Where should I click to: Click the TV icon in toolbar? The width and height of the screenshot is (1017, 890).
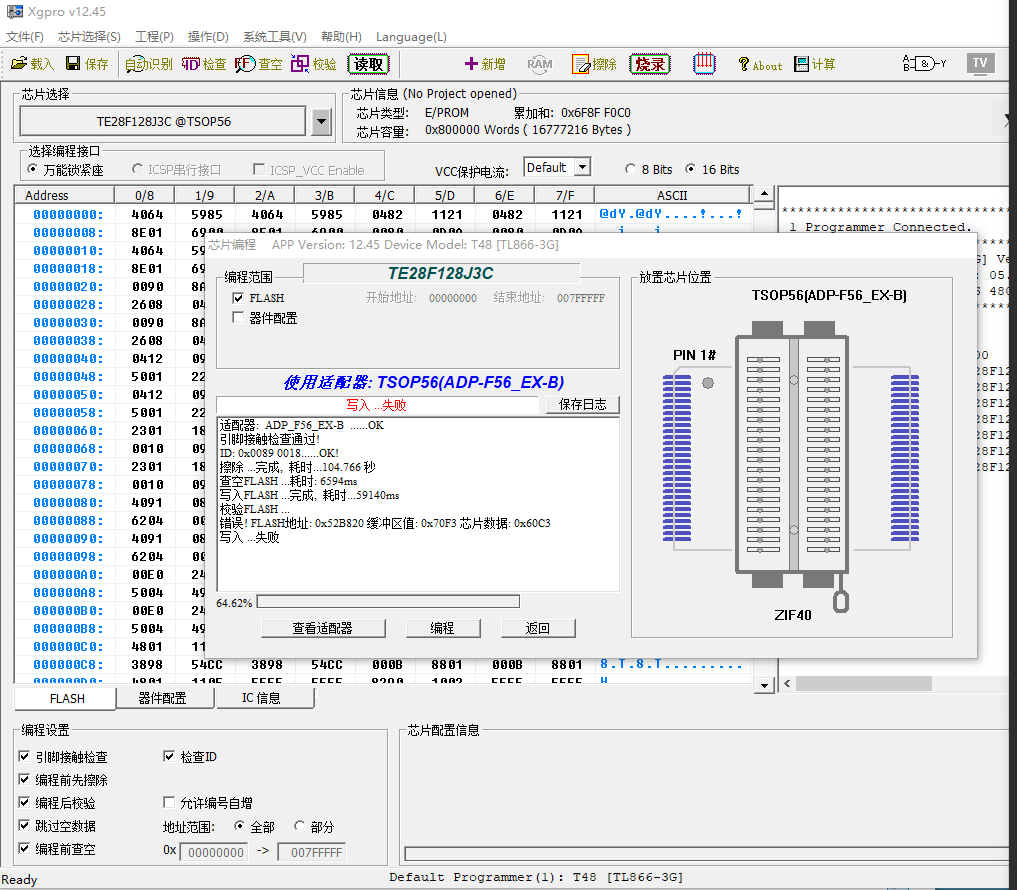[980, 63]
